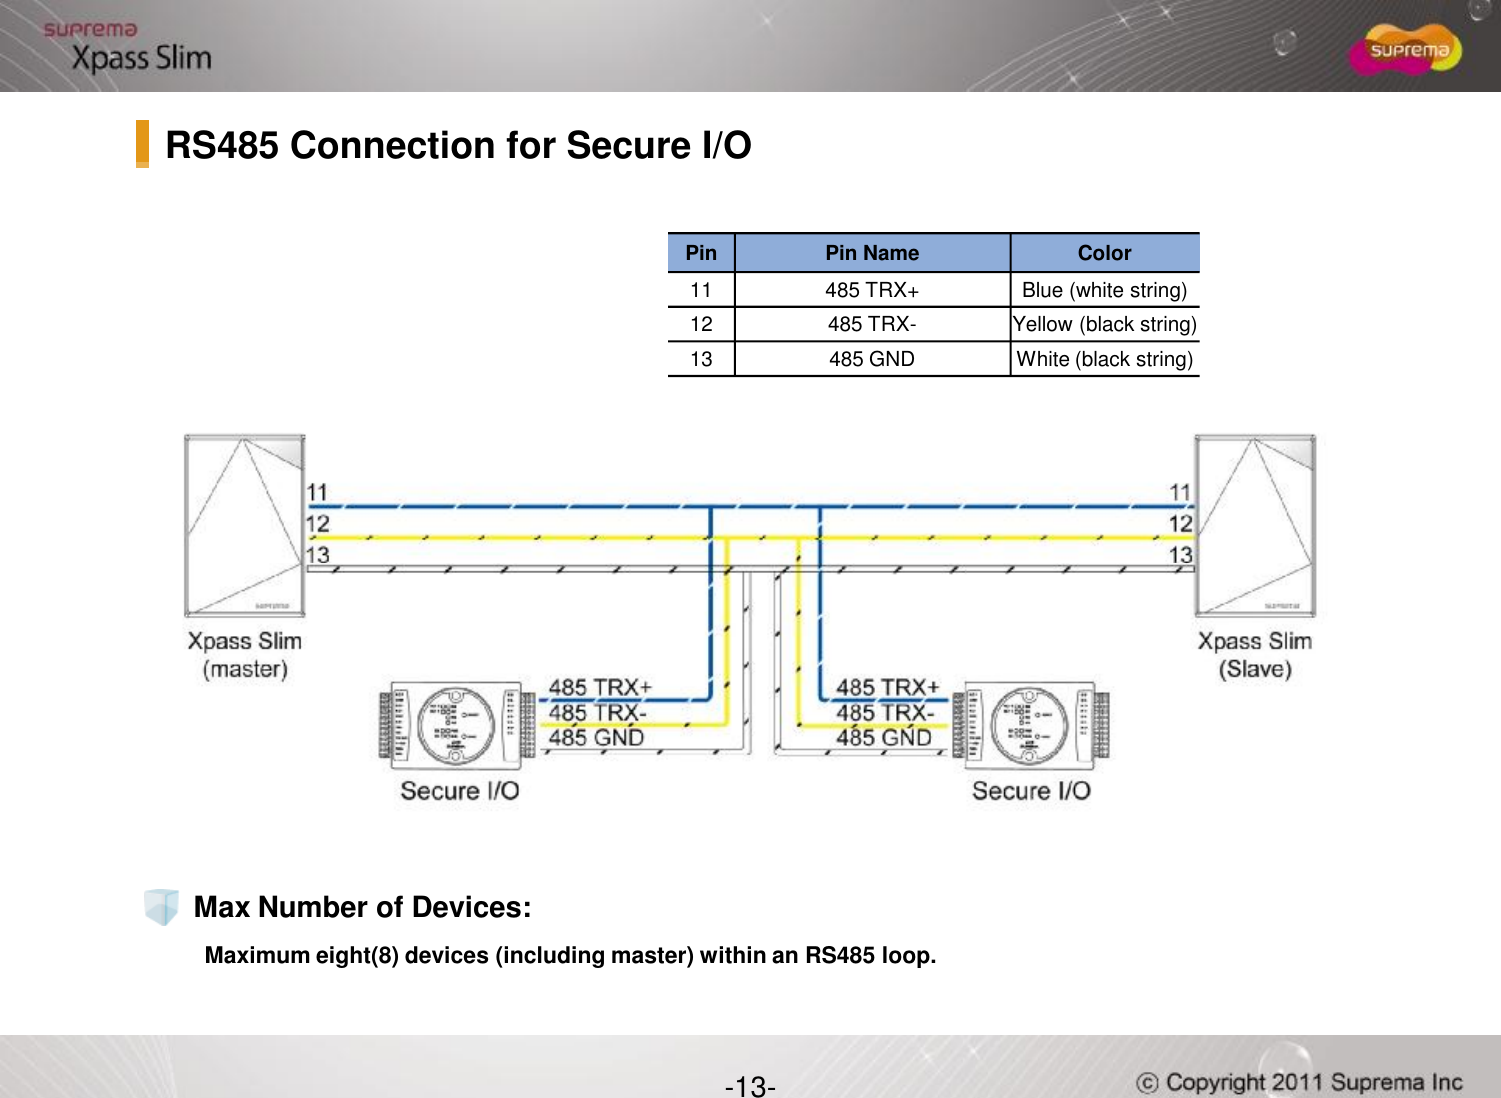Click pin label 11 on master device

[317, 492]
